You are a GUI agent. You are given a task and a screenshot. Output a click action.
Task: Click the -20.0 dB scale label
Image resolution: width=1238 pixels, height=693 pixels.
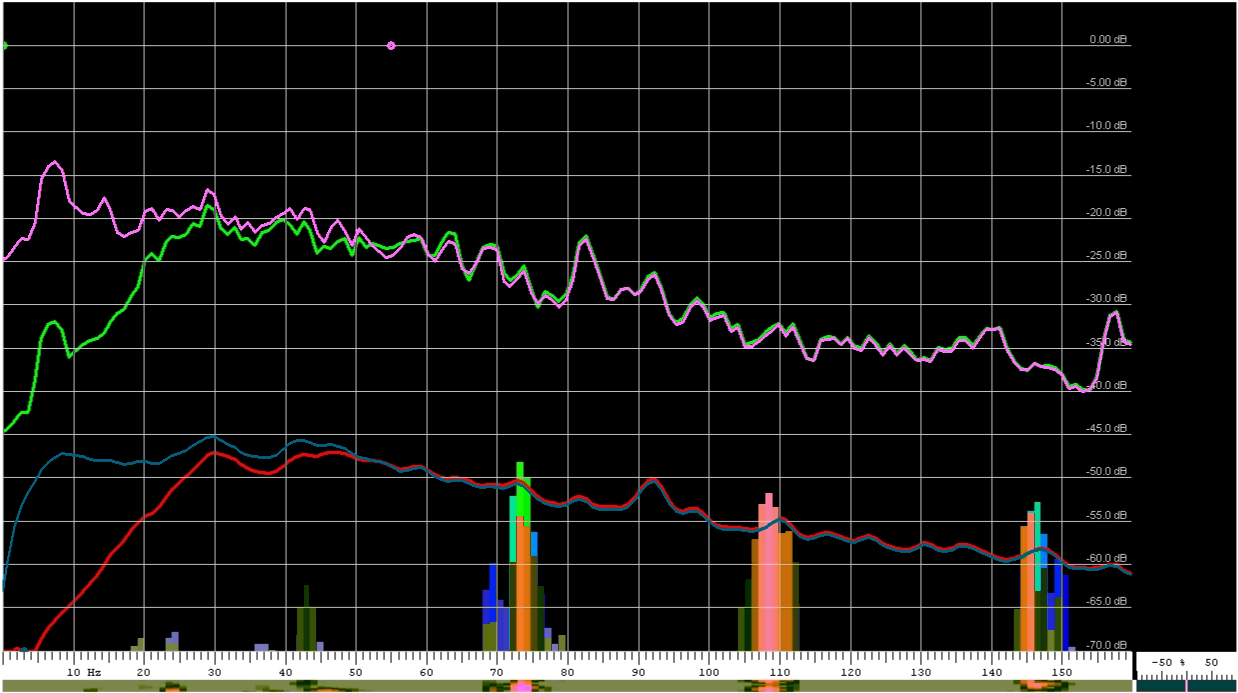pos(1107,213)
